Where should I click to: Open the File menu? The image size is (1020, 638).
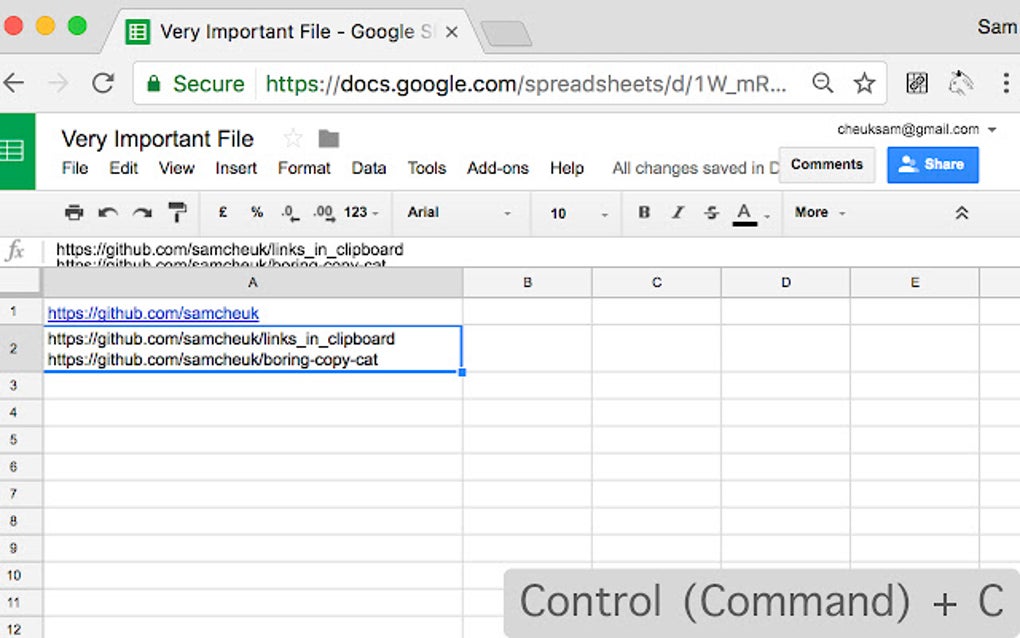[75, 168]
